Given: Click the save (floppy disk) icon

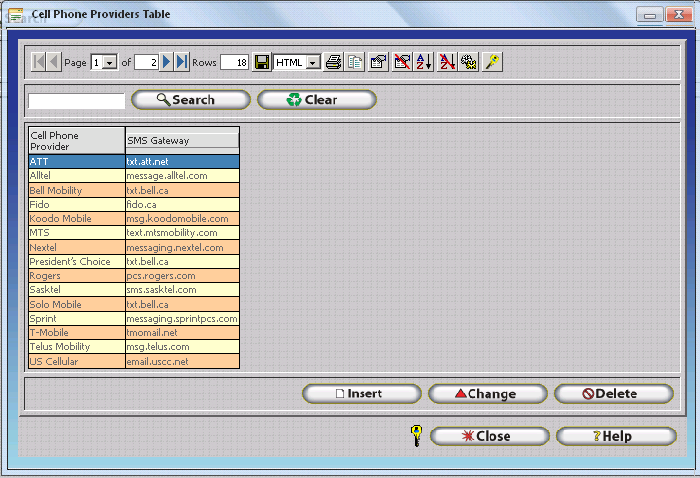Looking at the screenshot, I should (261, 62).
